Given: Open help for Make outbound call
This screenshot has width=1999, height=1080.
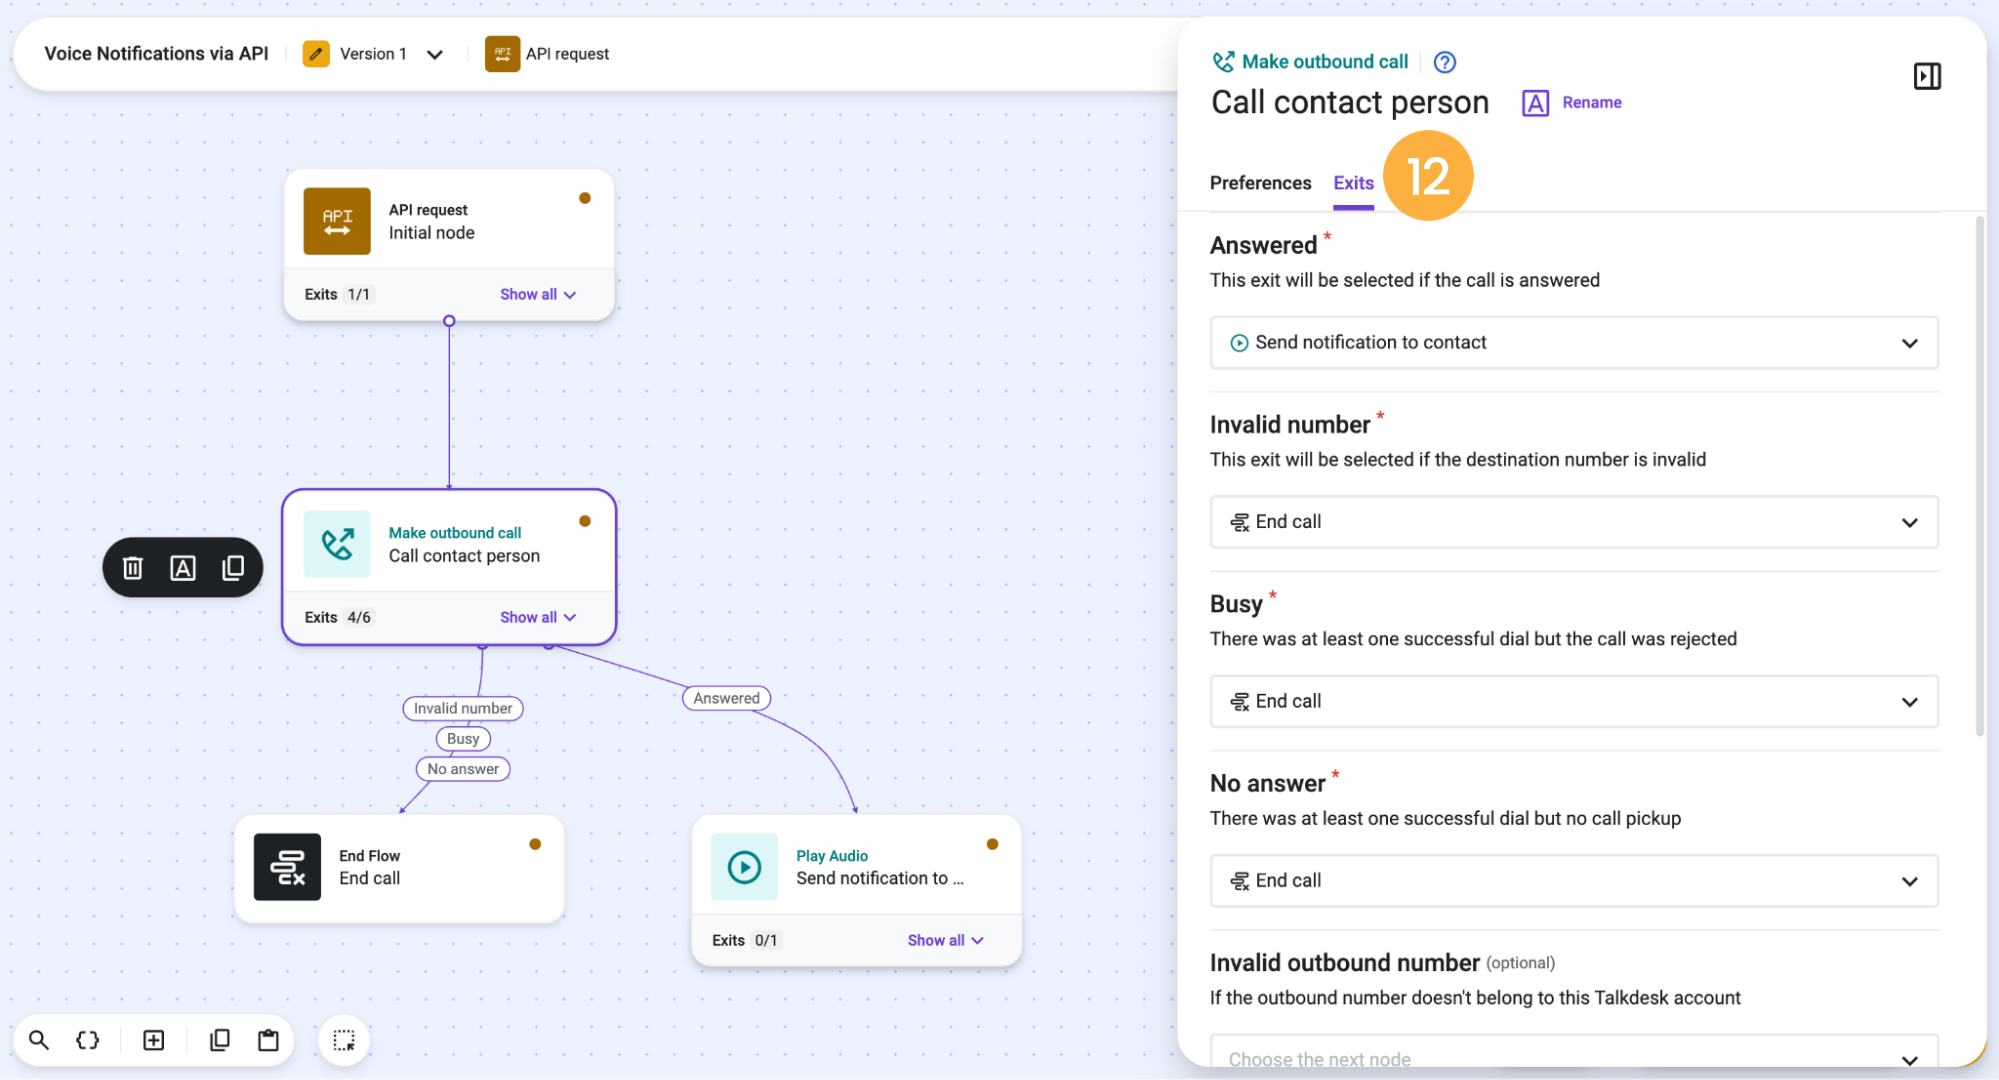Looking at the screenshot, I should click(1444, 62).
